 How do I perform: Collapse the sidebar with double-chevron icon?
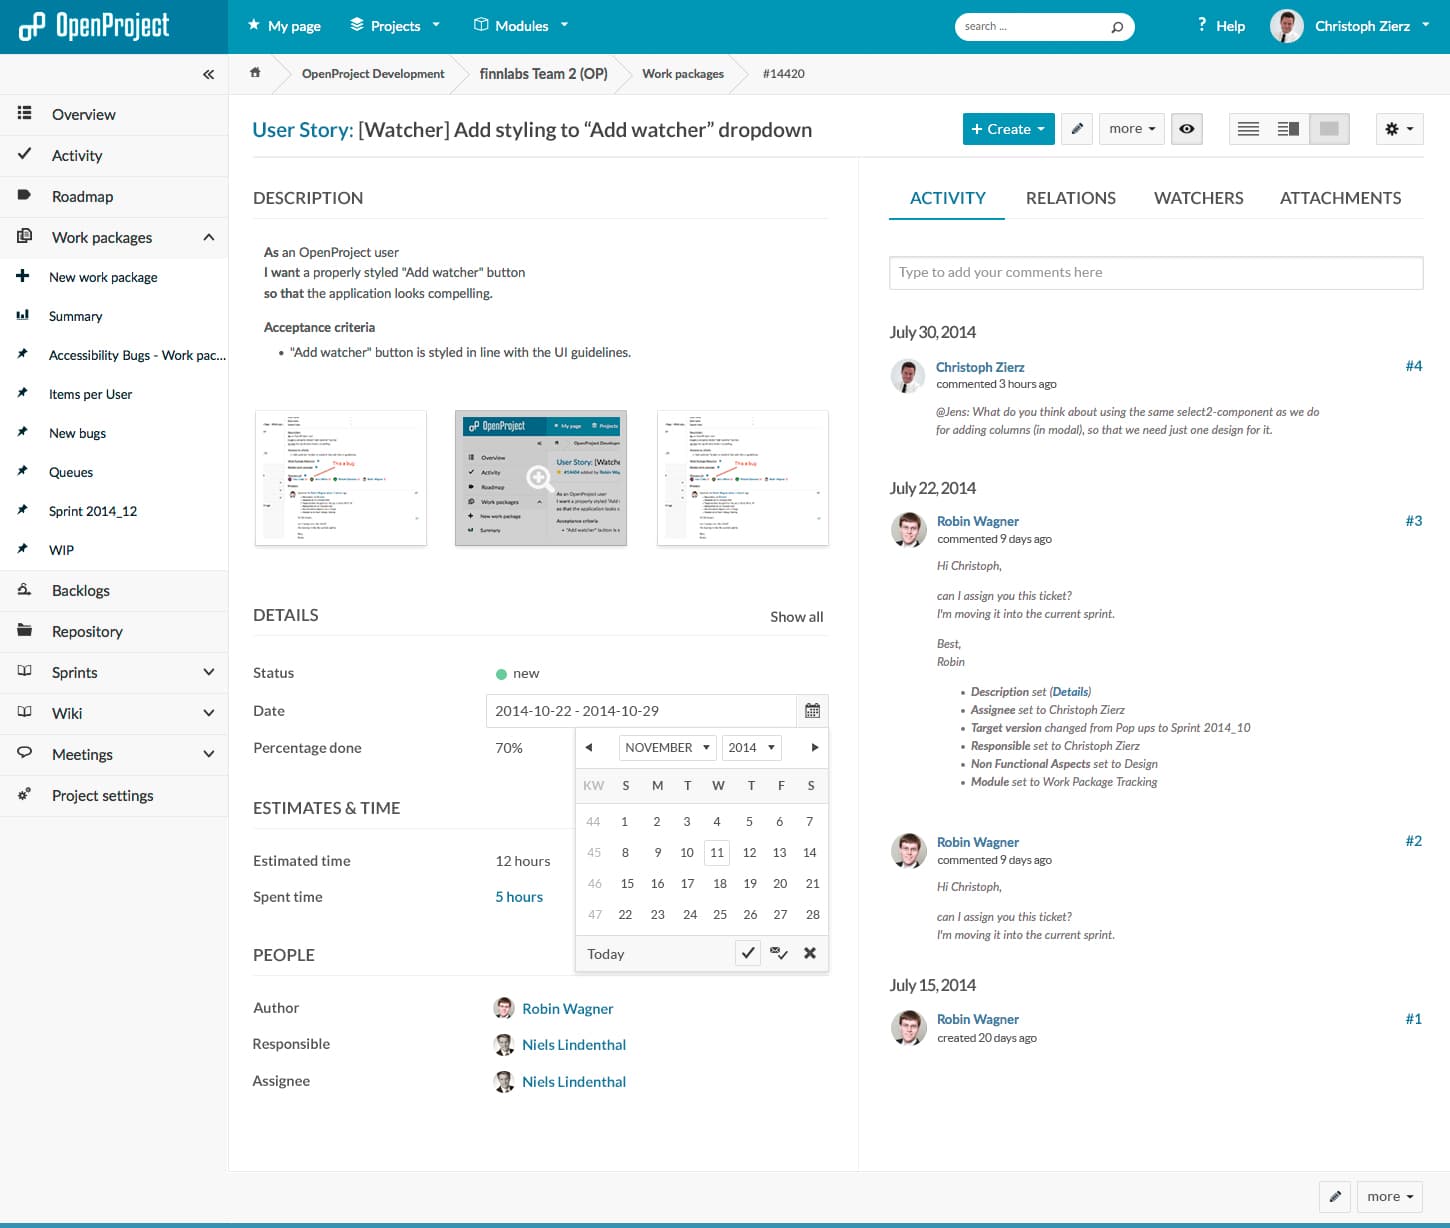208,74
